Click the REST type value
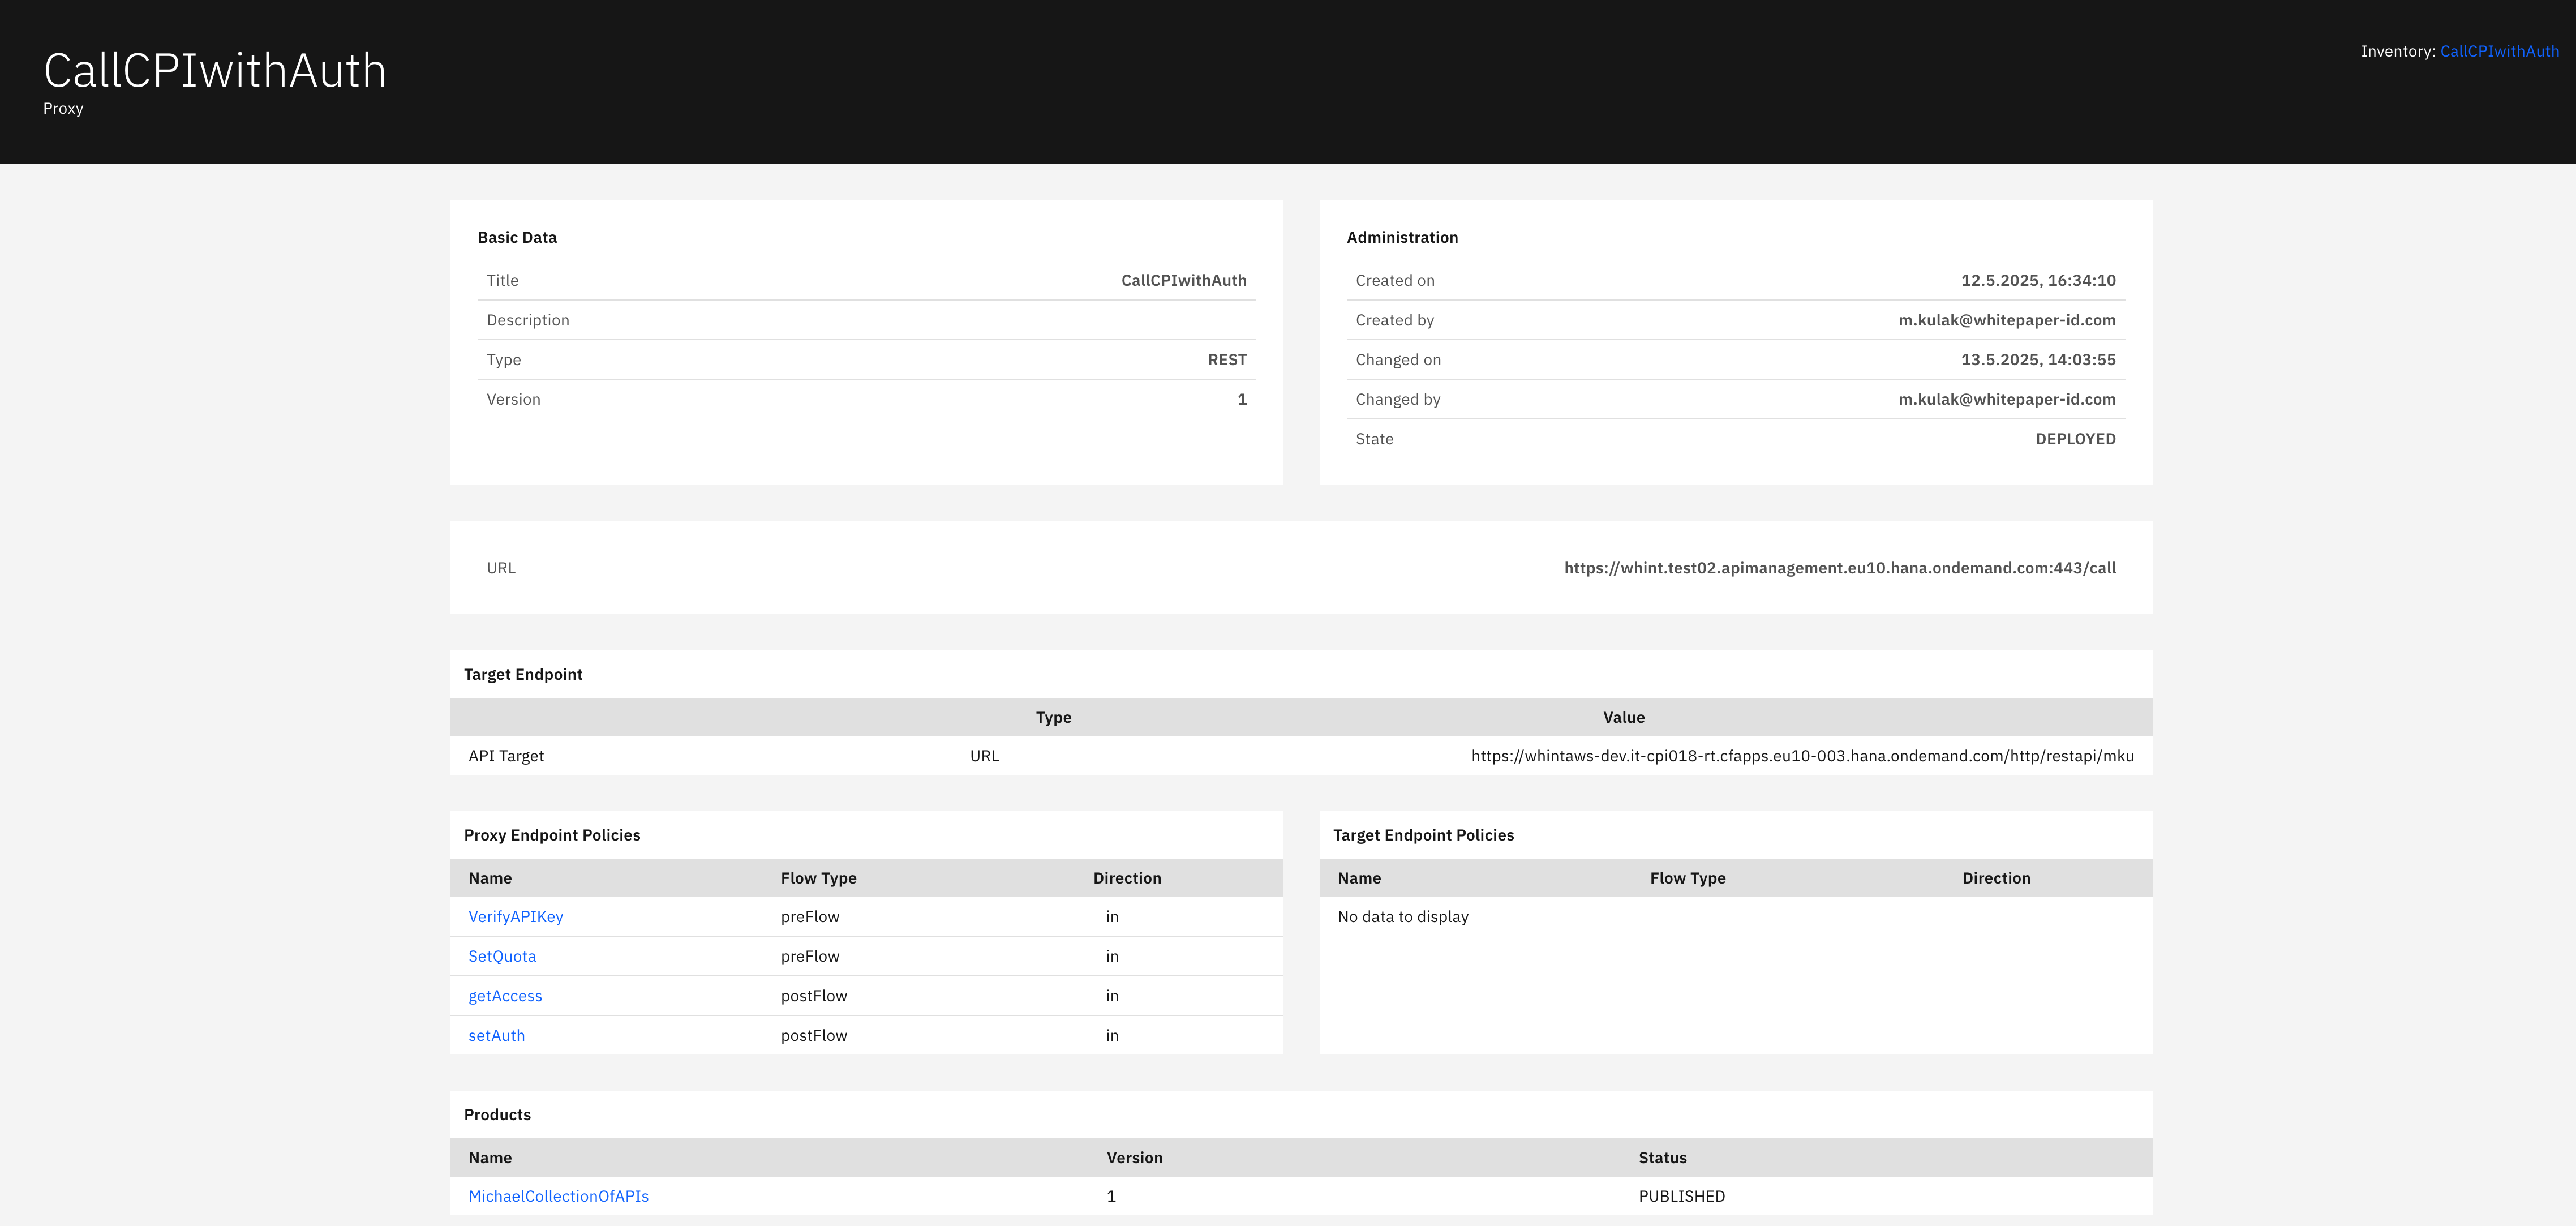 coord(1226,360)
